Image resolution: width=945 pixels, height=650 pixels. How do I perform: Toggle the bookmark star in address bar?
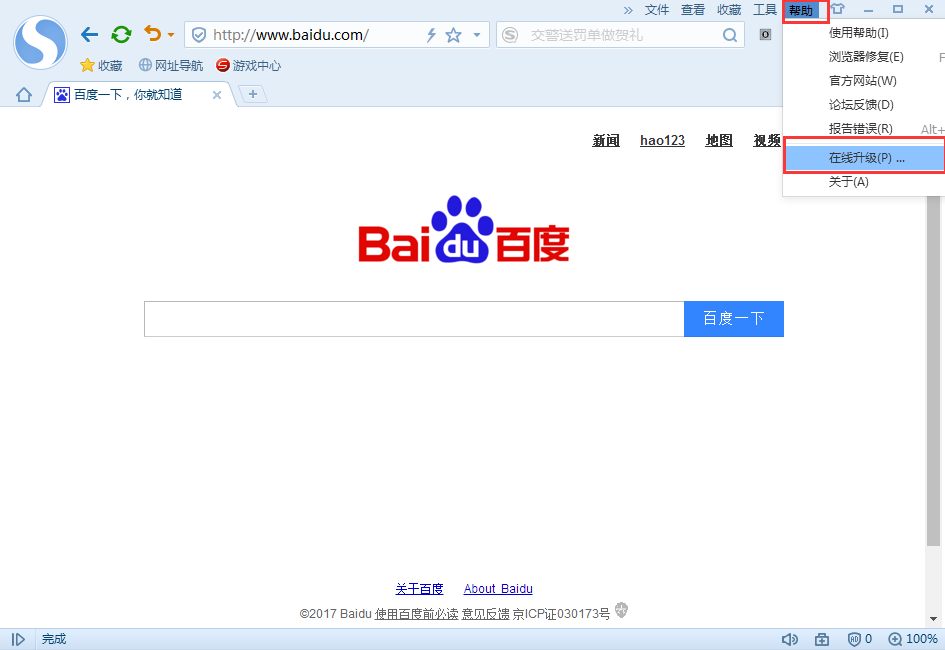(453, 33)
